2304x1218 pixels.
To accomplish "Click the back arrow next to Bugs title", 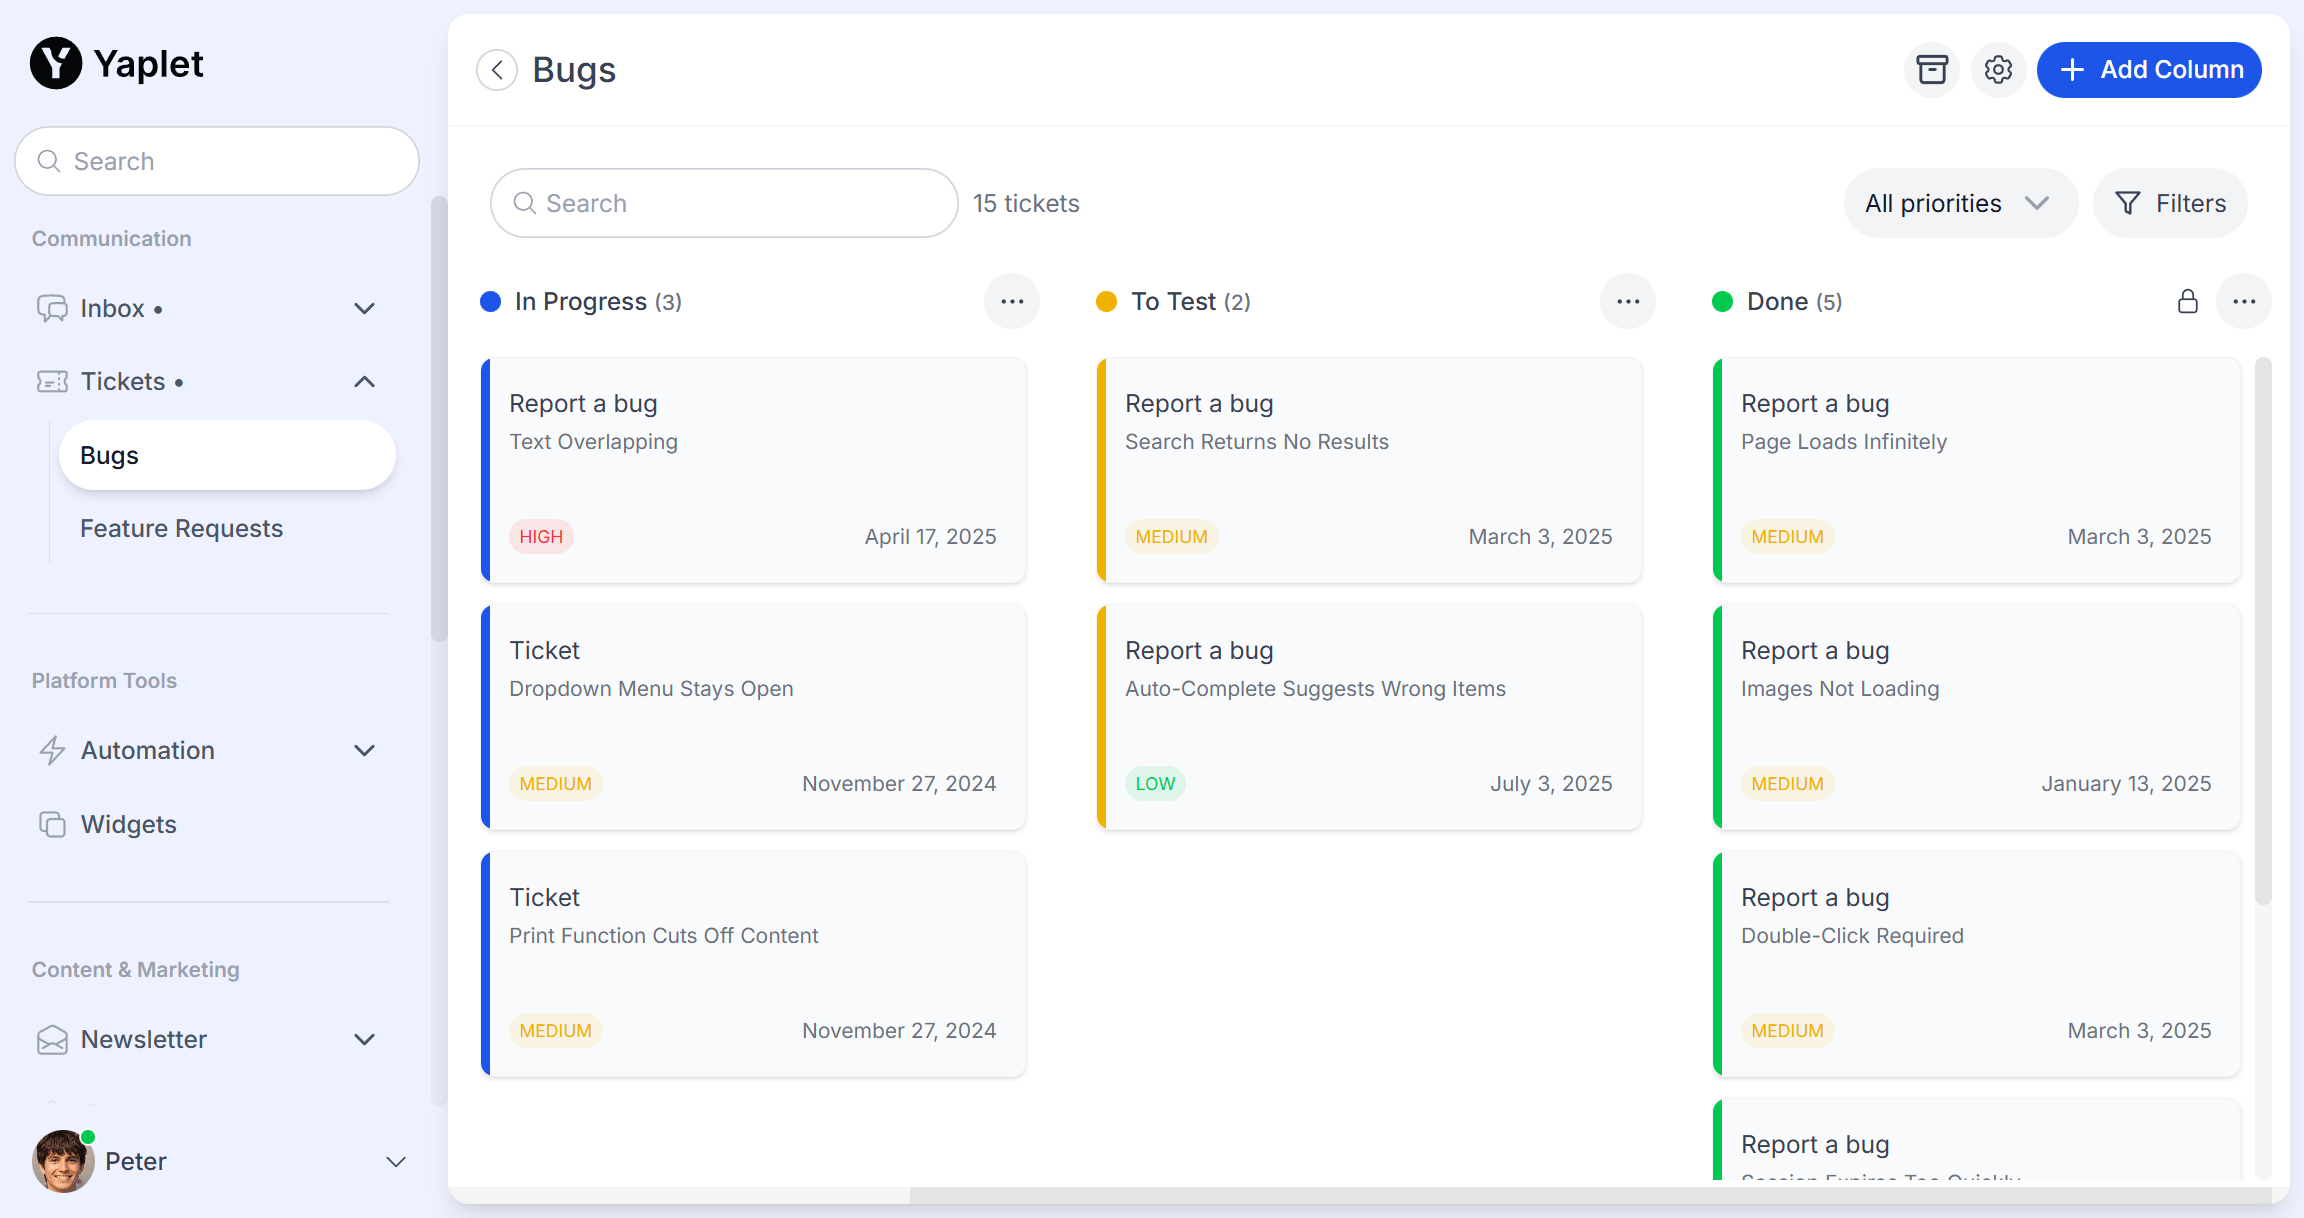I will pos(497,70).
